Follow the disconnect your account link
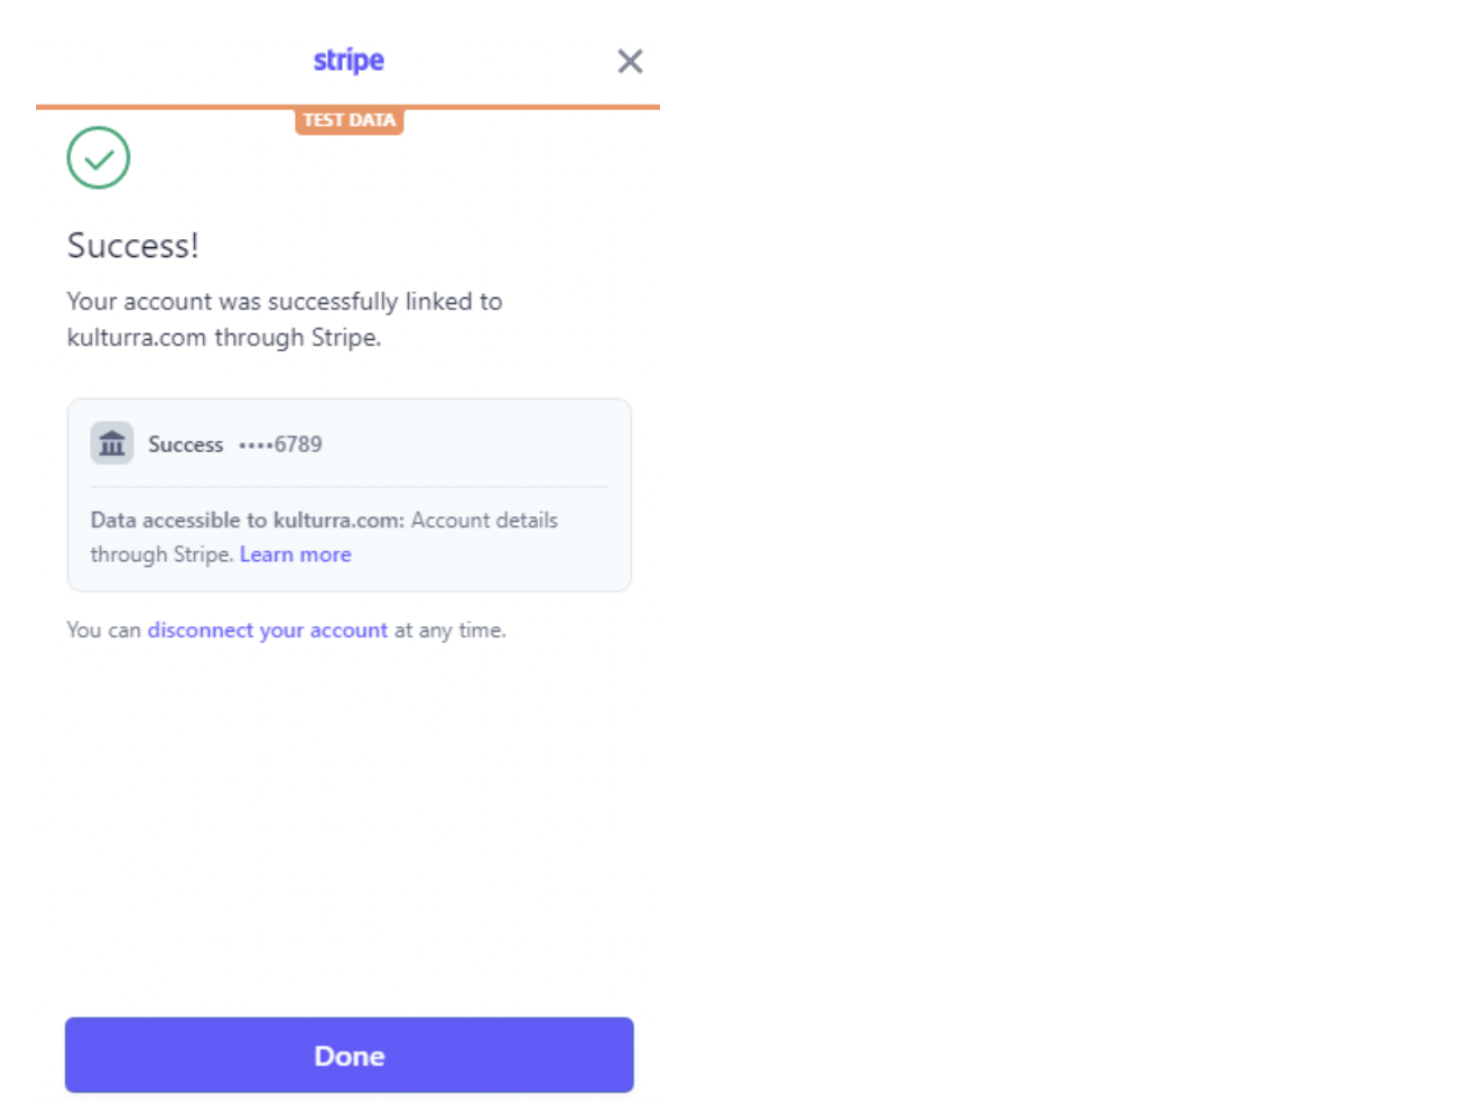The image size is (1471, 1102). tap(267, 630)
